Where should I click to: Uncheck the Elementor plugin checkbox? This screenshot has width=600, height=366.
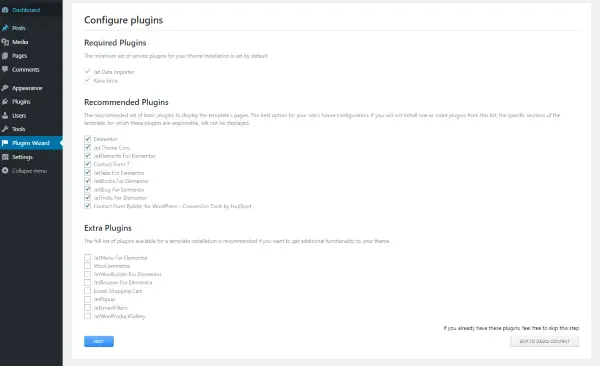pos(88,139)
